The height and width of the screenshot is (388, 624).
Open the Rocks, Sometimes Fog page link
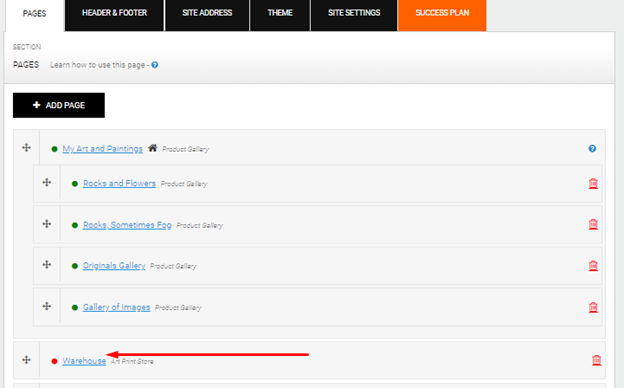(127, 225)
